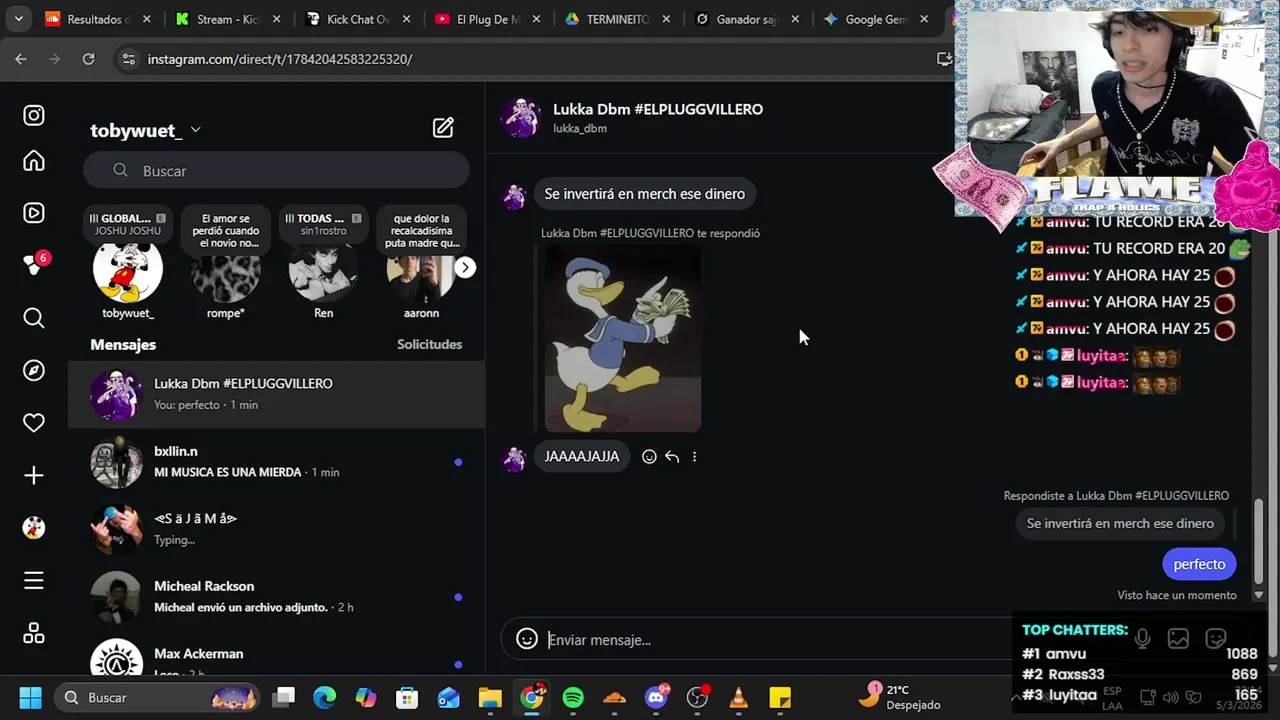Open Discord from the taskbar

(657, 697)
